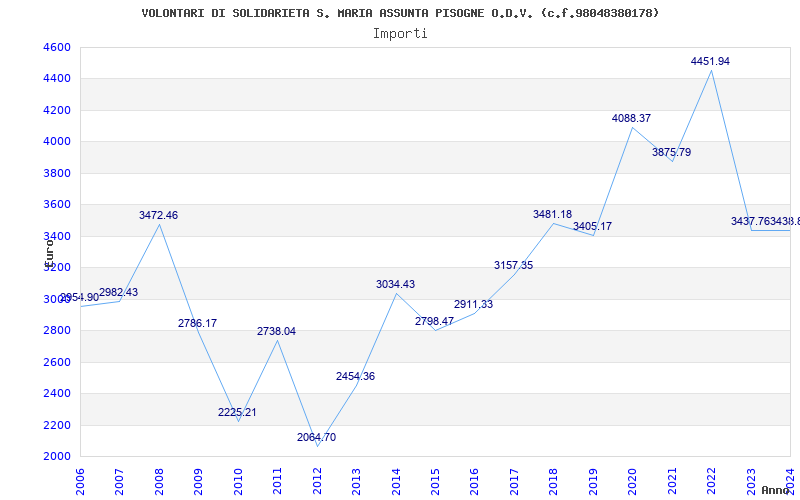Click the peak data label 4451.94
Screen dimensions: 800x500
click(x=710, y=61)
